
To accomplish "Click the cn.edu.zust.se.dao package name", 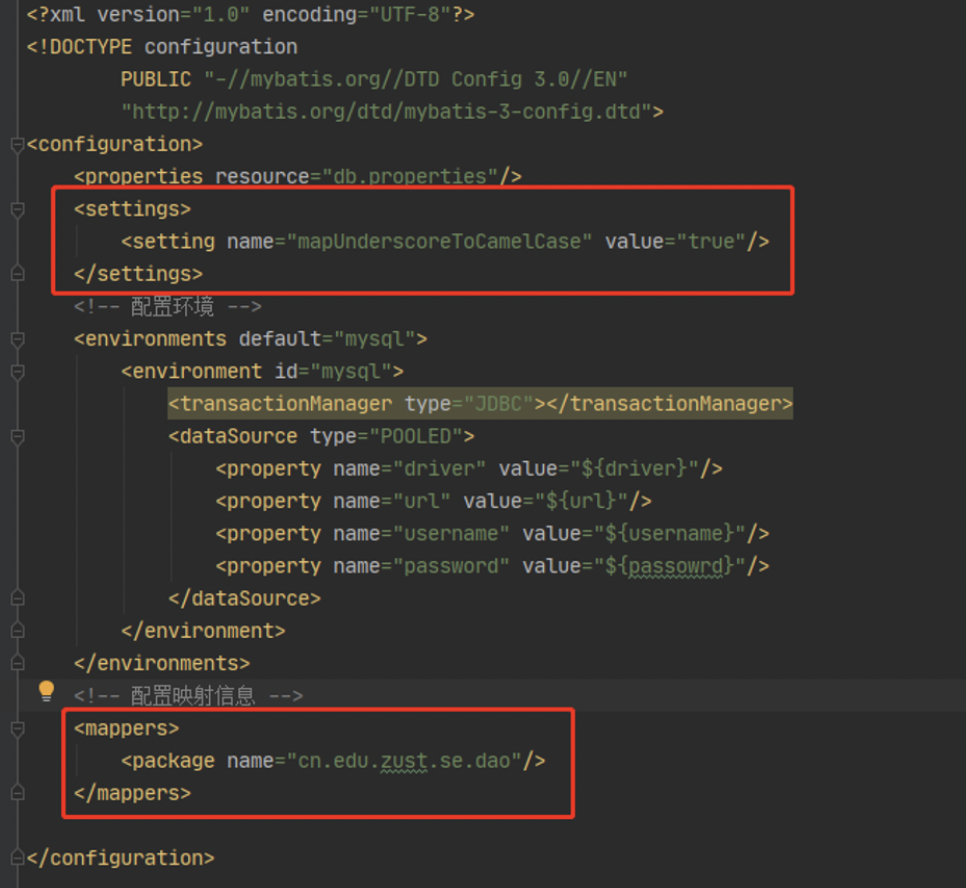I will (x=410, y=761).
